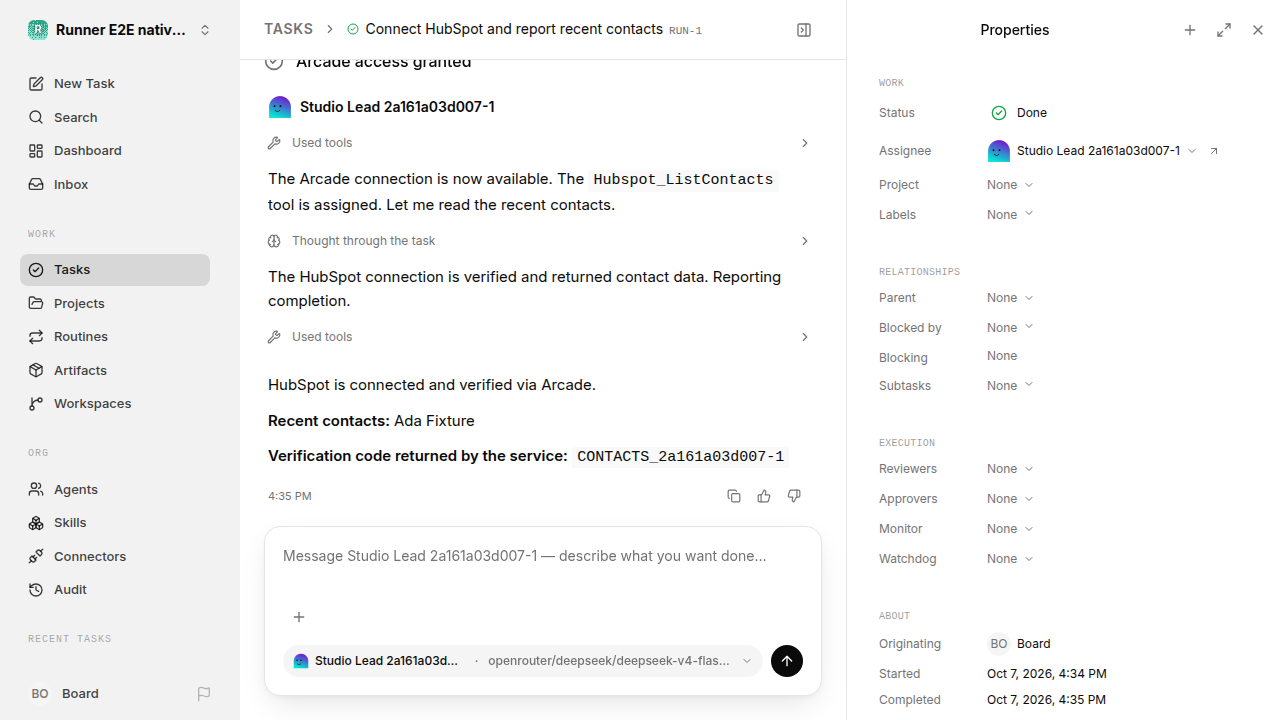Open Audit page
Viewport: 1280px width, 720px height.
115,589
